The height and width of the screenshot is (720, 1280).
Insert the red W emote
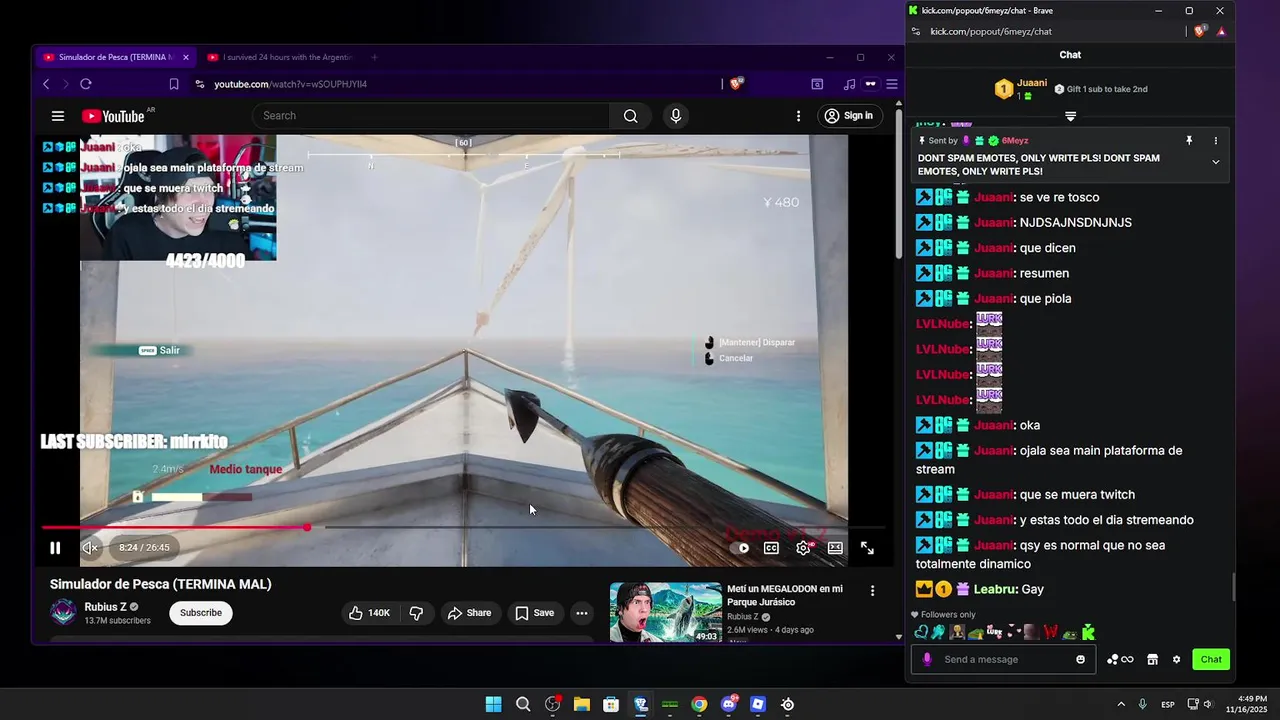pyautogui.click(x=1051, y=632)
